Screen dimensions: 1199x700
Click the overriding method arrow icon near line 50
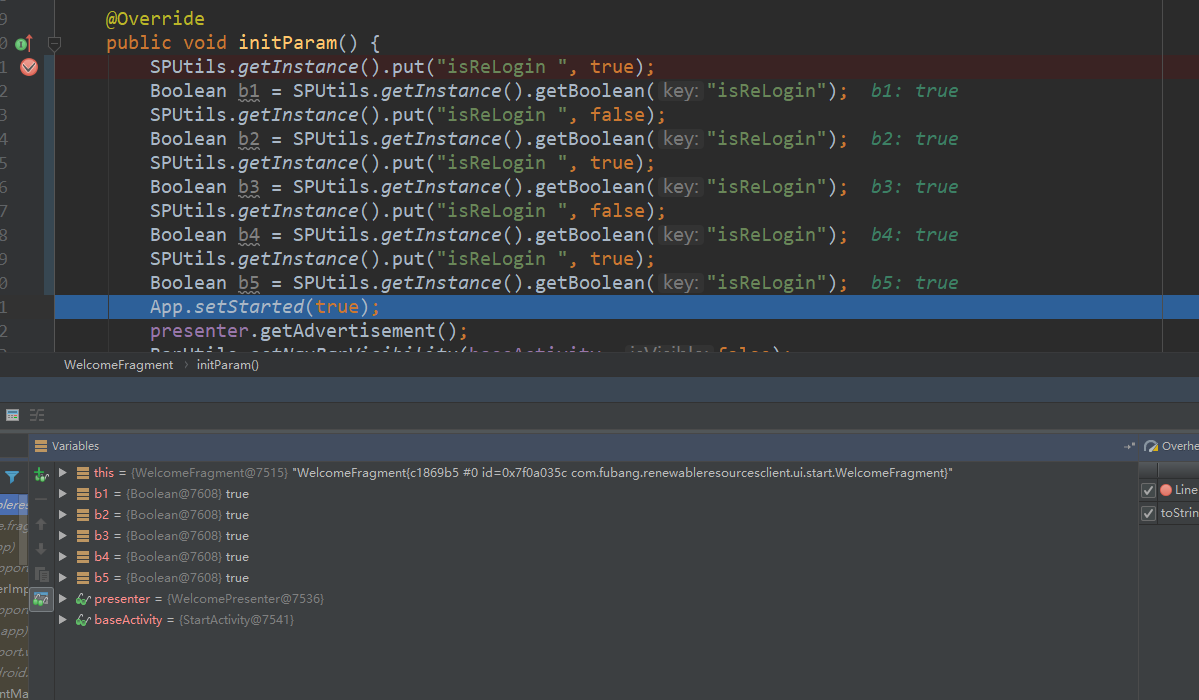[21, 43]
